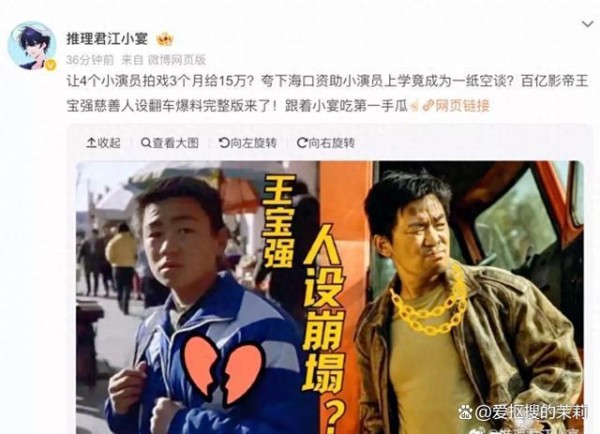Viewport: 600px width, 434px height.
Task: Expand the post options chevron at top right
Action: click(587, 24)
